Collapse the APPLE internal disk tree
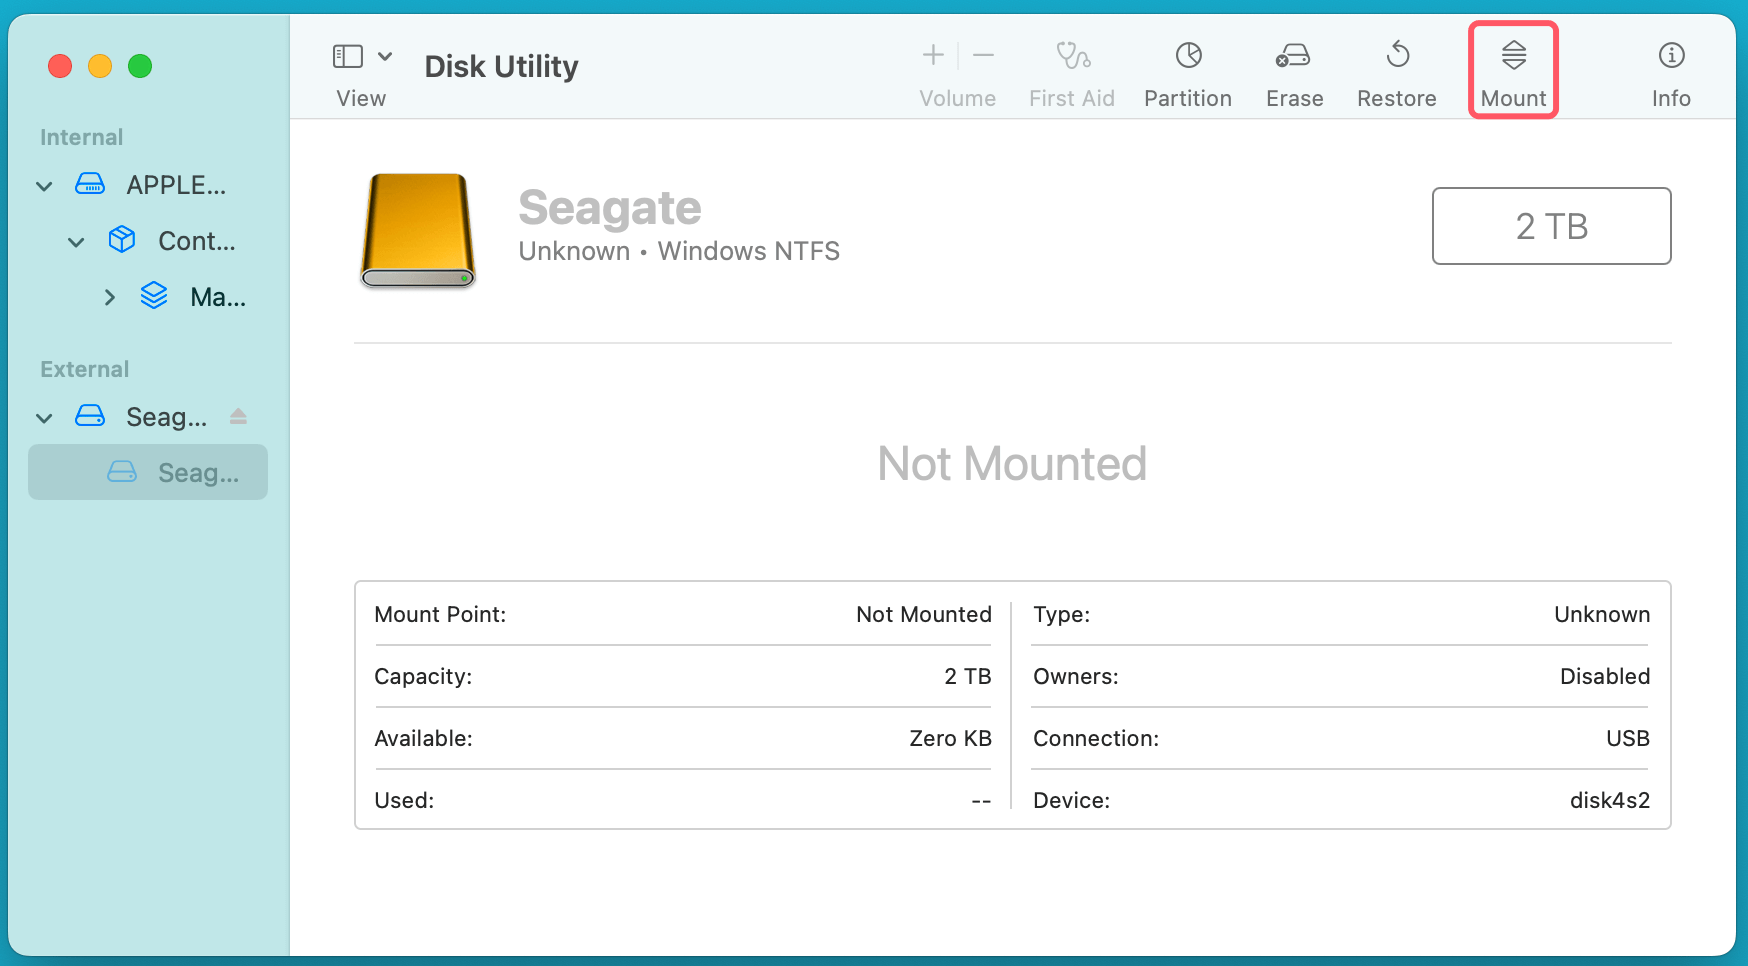The image size is (1748, 966). pyautogui.click(x=44, y=185)
